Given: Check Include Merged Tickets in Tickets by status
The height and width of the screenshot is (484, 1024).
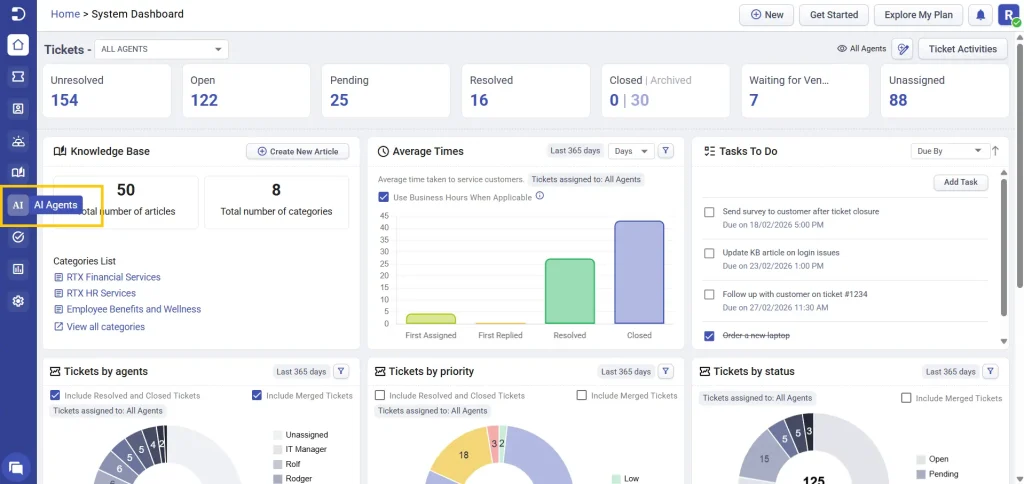Looking at the screenshot, I should coord(906,398).
